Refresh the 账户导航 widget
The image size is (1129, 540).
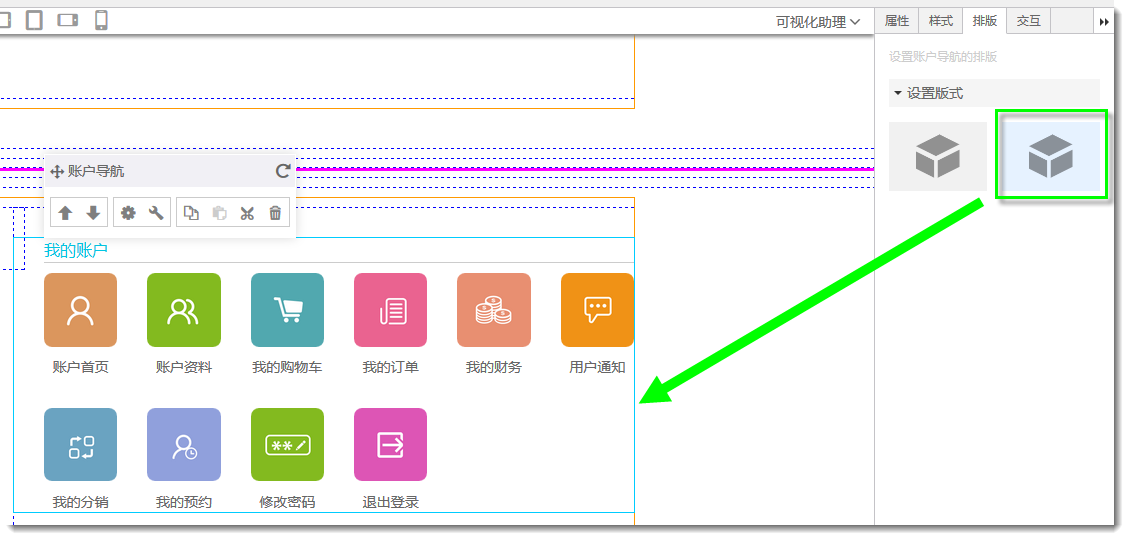coord(283,171)
